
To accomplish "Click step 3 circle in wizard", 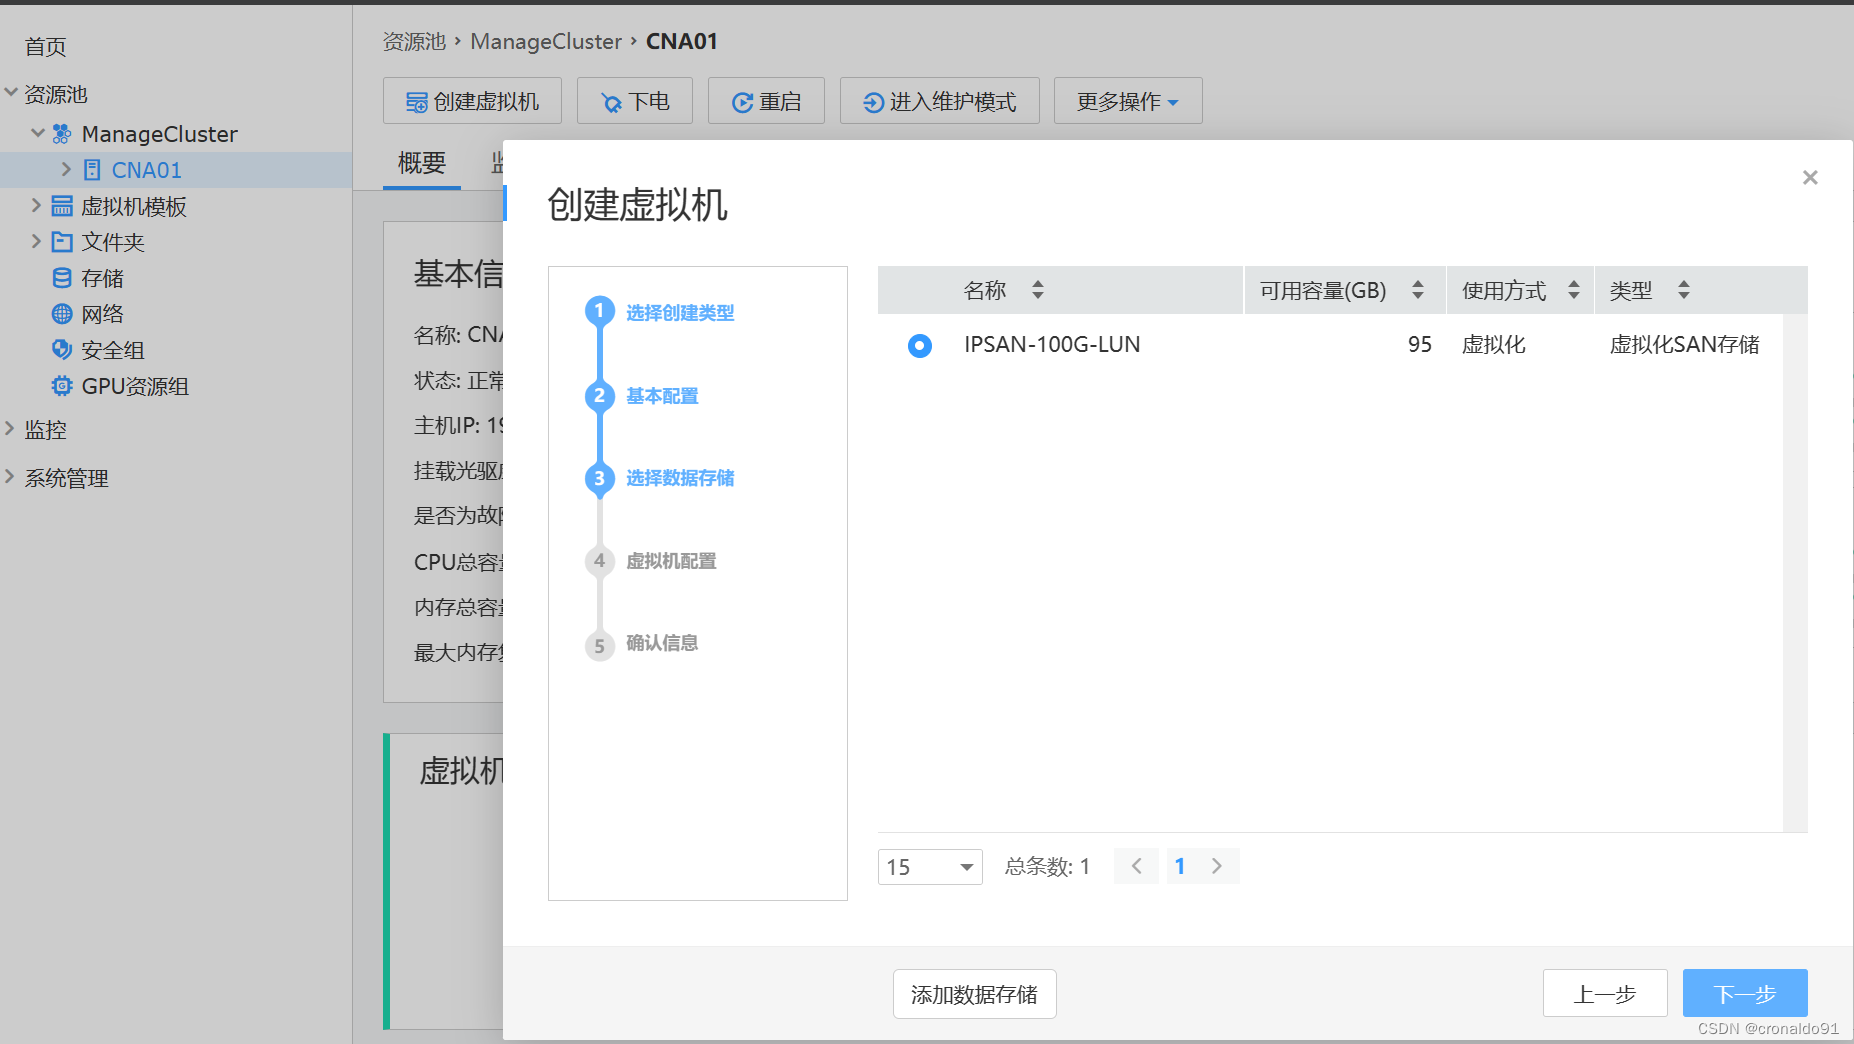I will click(x=599, y=478).
